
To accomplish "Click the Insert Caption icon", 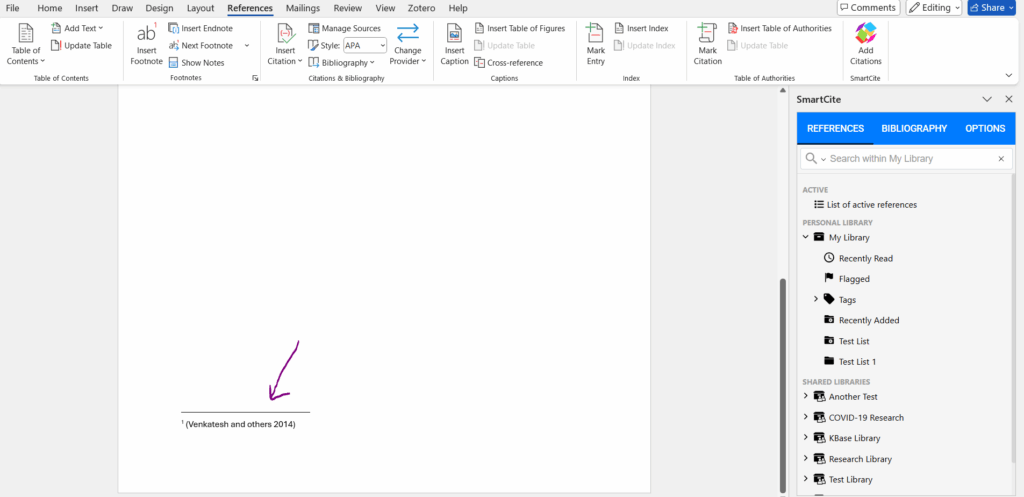I will (454, 34).
